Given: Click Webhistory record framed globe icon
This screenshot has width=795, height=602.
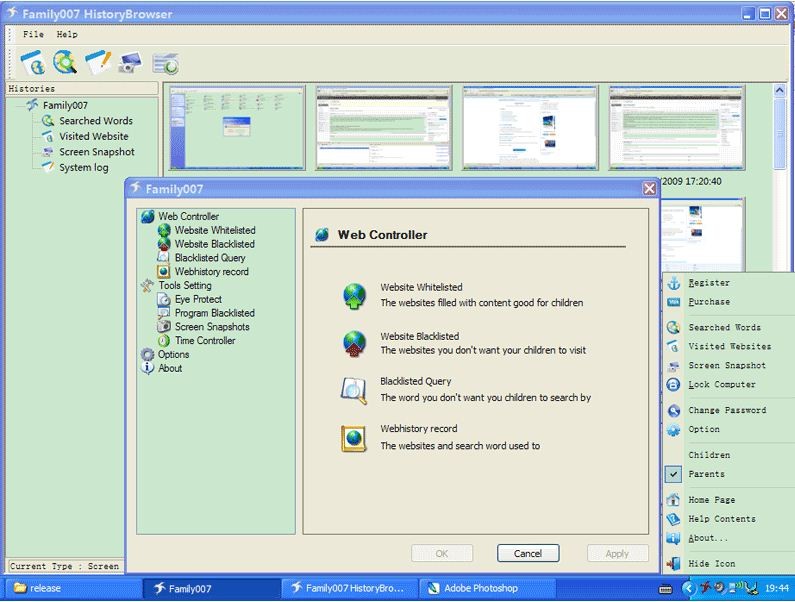Looking at the screenshot, I should [x=353, y=438].
